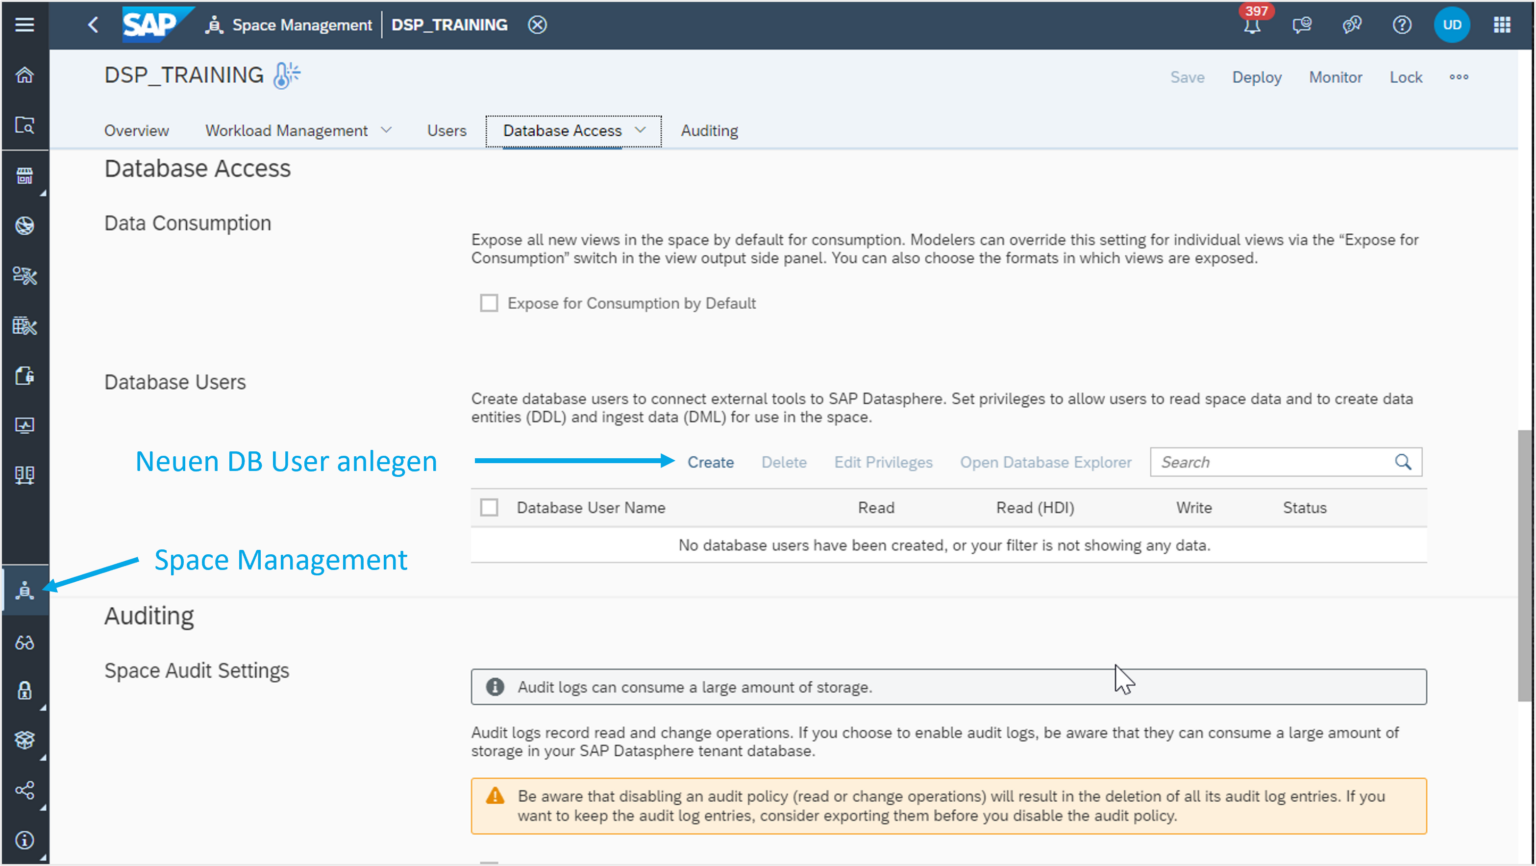Screen dimensions: 1536x866
Task: Open the Home icon in the sidebar
Action: point(25,74)
